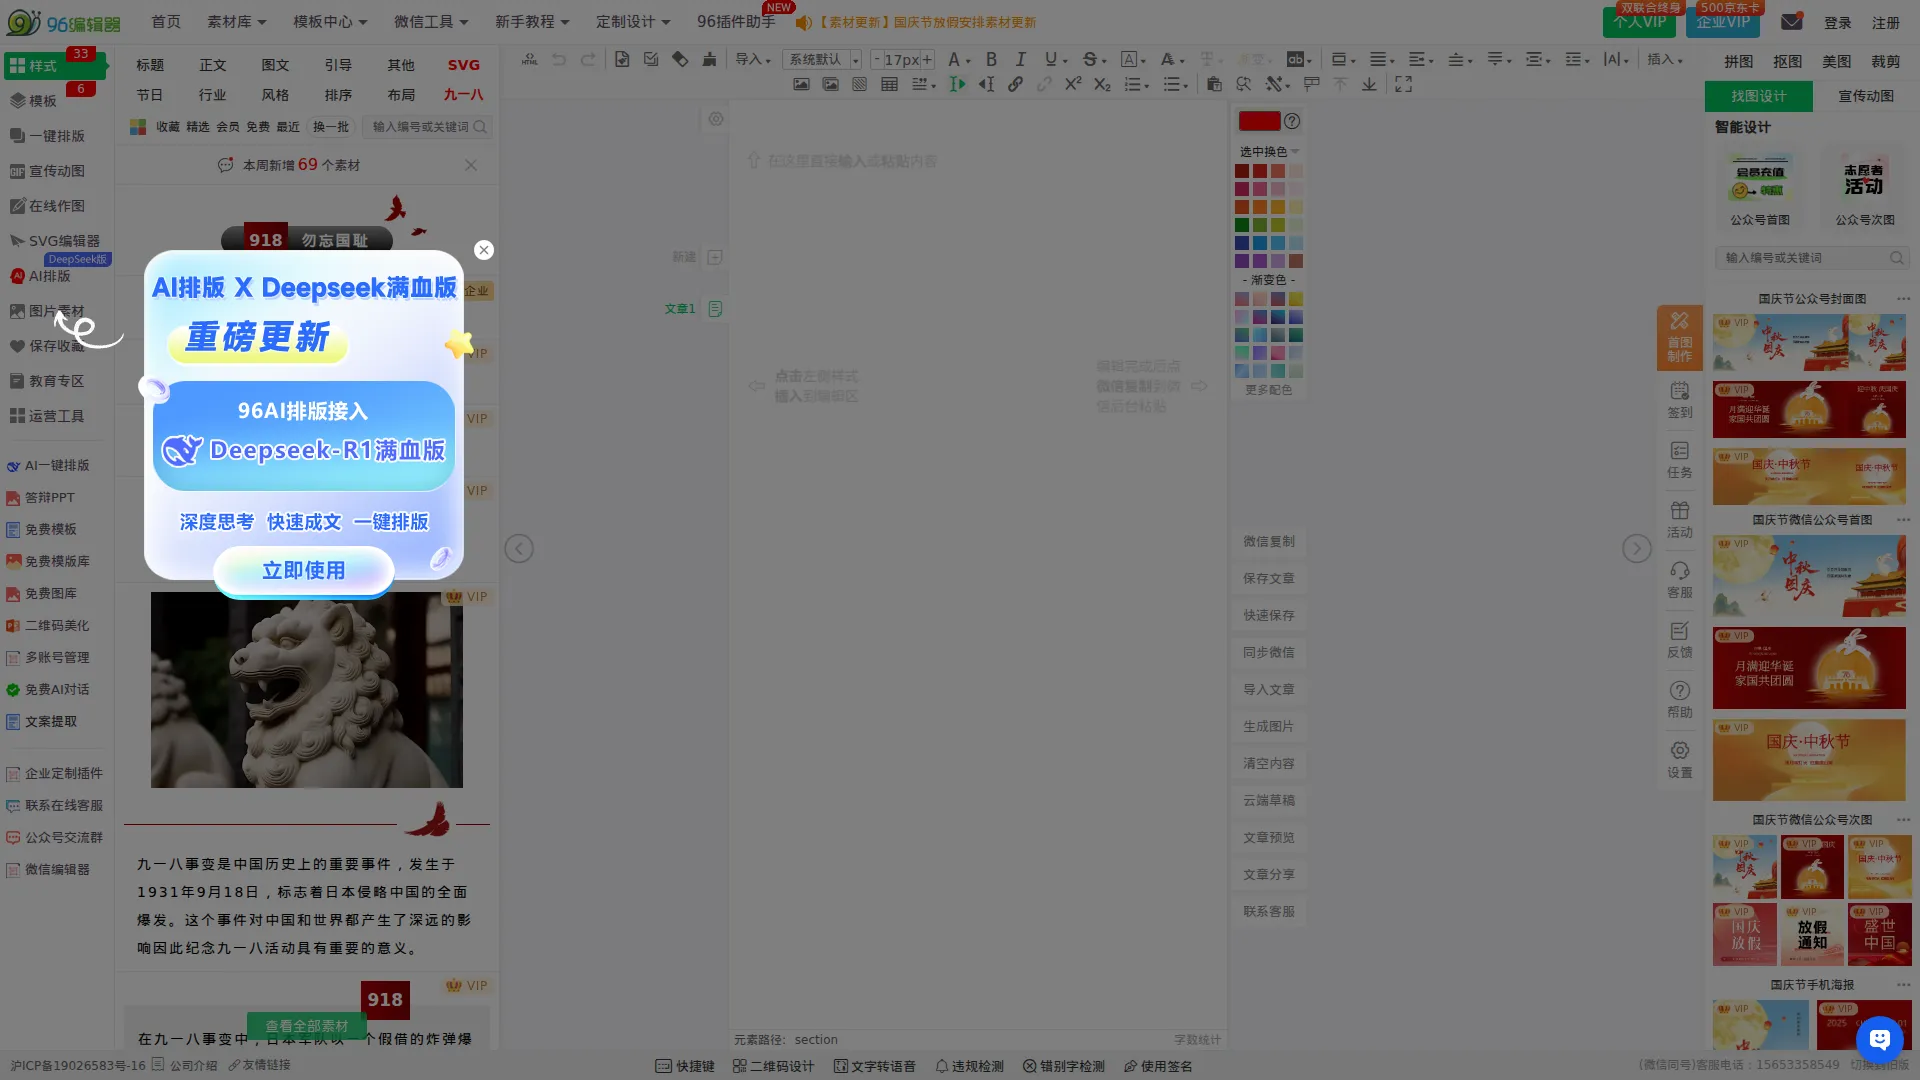Image resolution: width=1920 pixels, height=1080 pixels.
Task: Toggle subscript X₂ formatting
Action: (x=1102, y=85)
